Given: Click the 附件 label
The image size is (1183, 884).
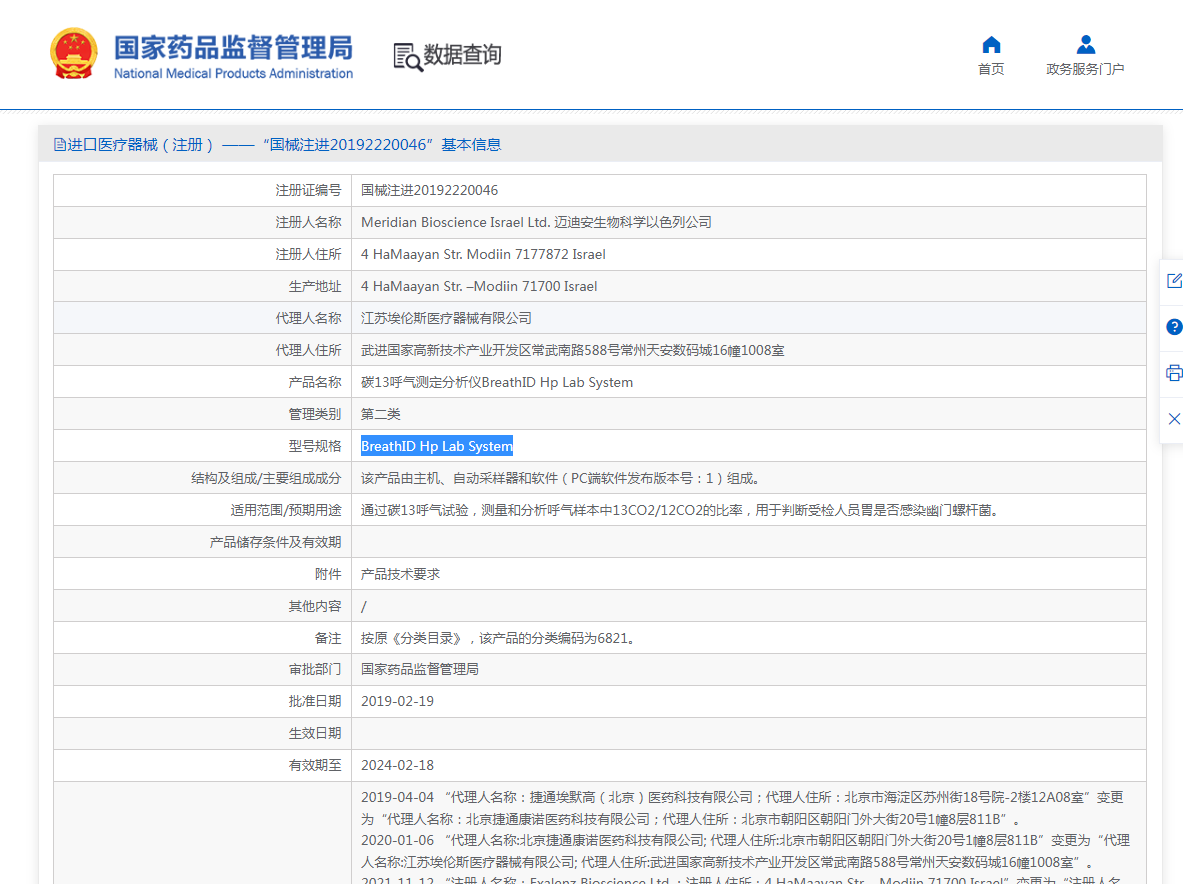Looking at the screenshot, I should tap(327, 575).
